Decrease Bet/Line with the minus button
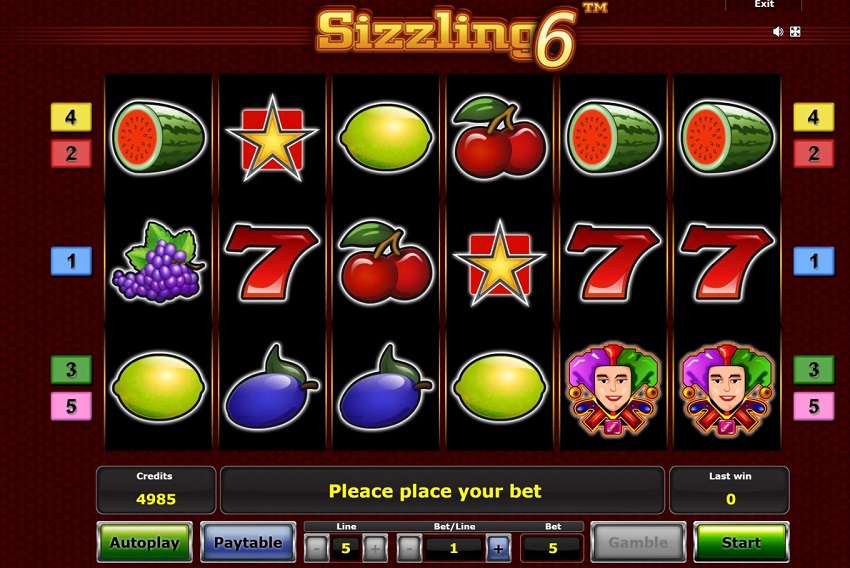The image size is (850, 568). (x=409, y=548)
